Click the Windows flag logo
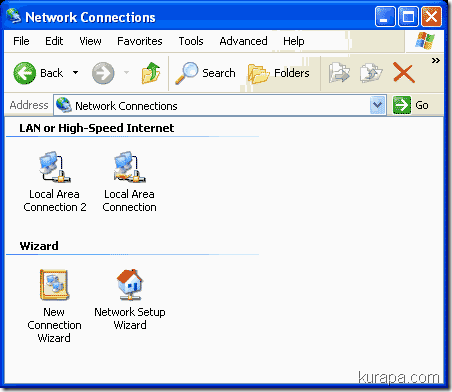Screen dimensions: 452x392 coord(425,41)
